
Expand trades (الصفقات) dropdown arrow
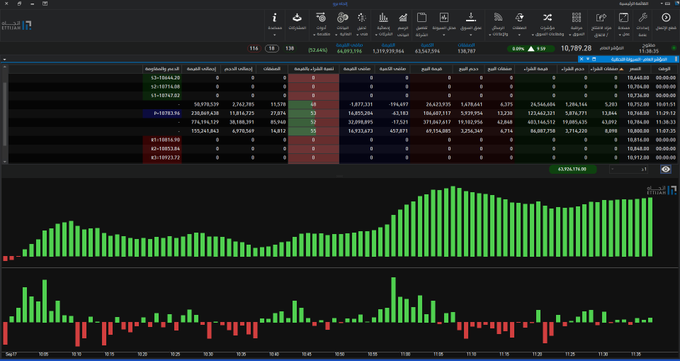(519, 34)
